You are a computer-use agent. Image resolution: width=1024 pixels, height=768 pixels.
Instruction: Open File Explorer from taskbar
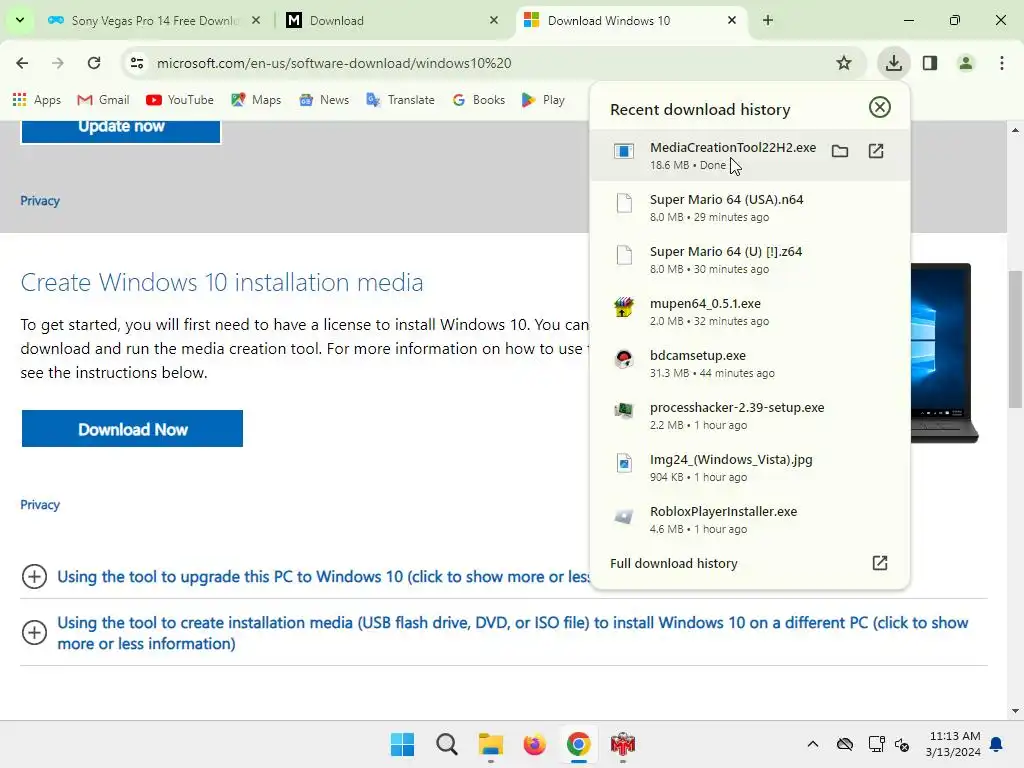(490, 744)
